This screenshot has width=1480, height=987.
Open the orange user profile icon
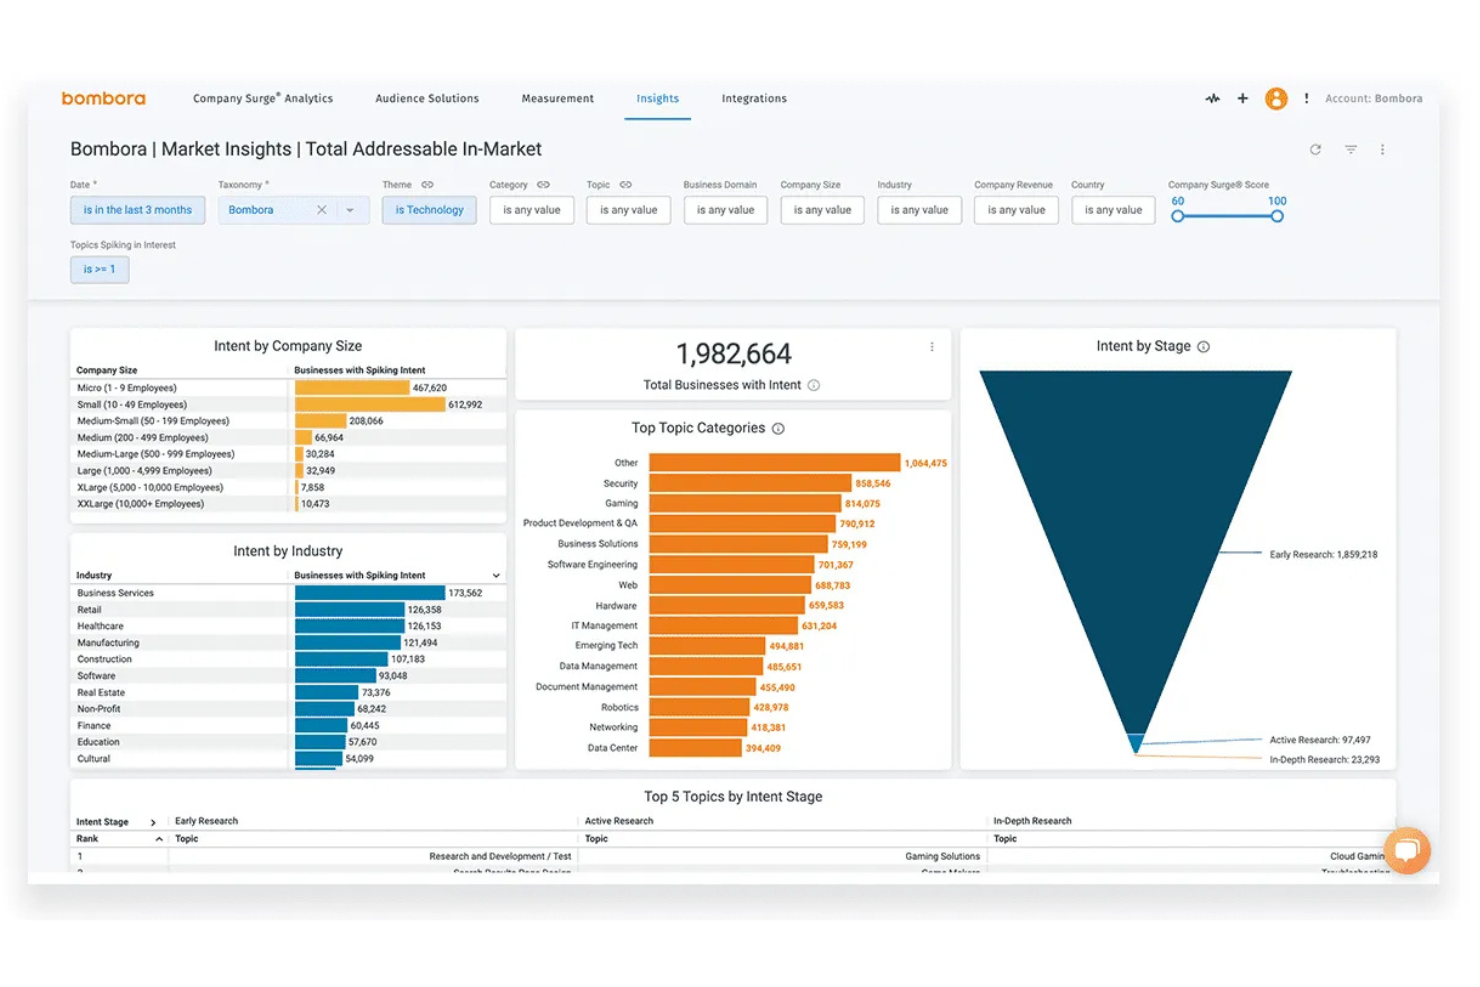[1276, 98]
